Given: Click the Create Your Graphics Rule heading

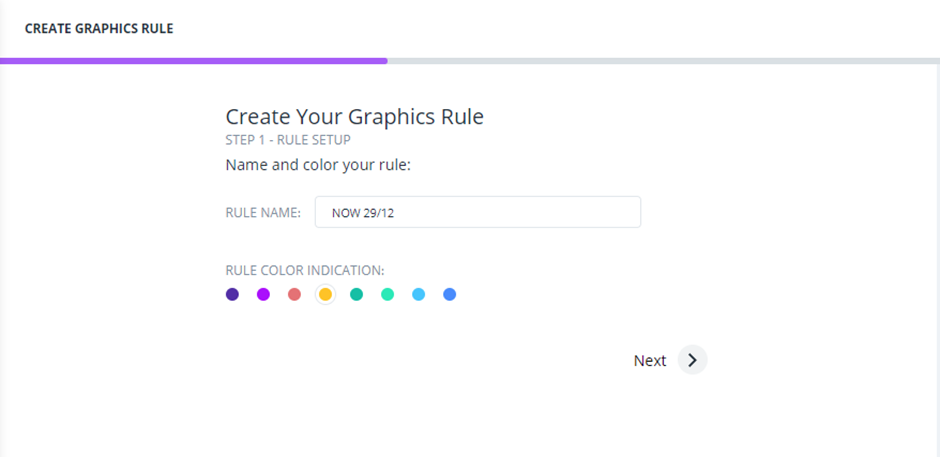Looking at the screenshot, I should click(354, 116).
